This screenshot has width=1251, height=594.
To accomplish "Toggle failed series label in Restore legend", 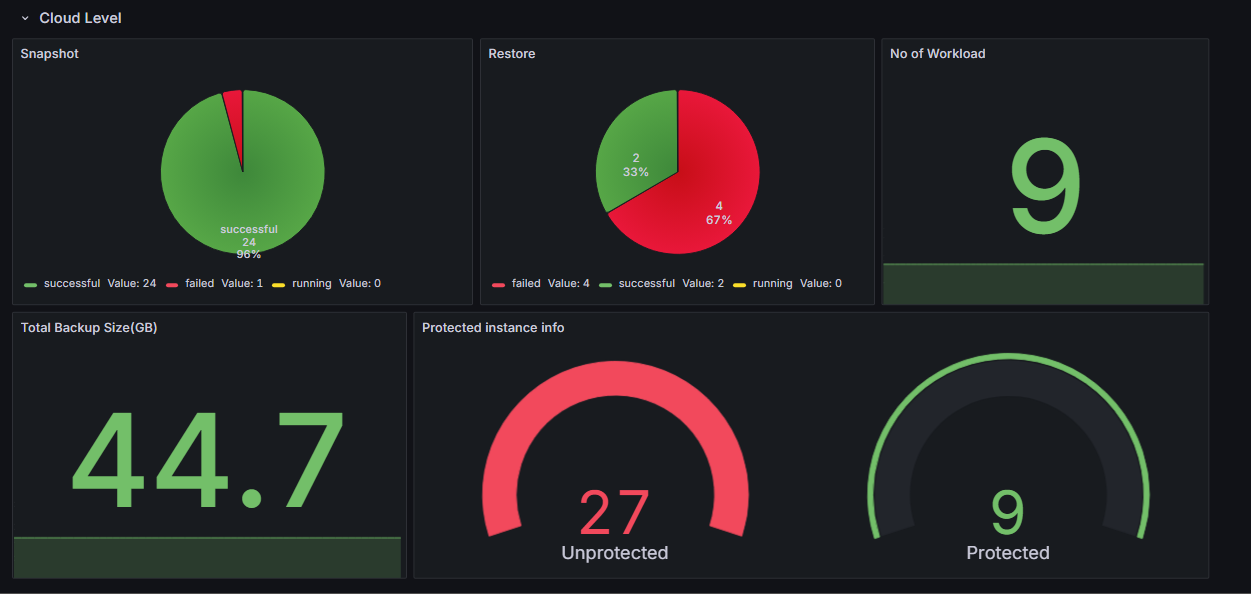I will click(x=526, y=284).
